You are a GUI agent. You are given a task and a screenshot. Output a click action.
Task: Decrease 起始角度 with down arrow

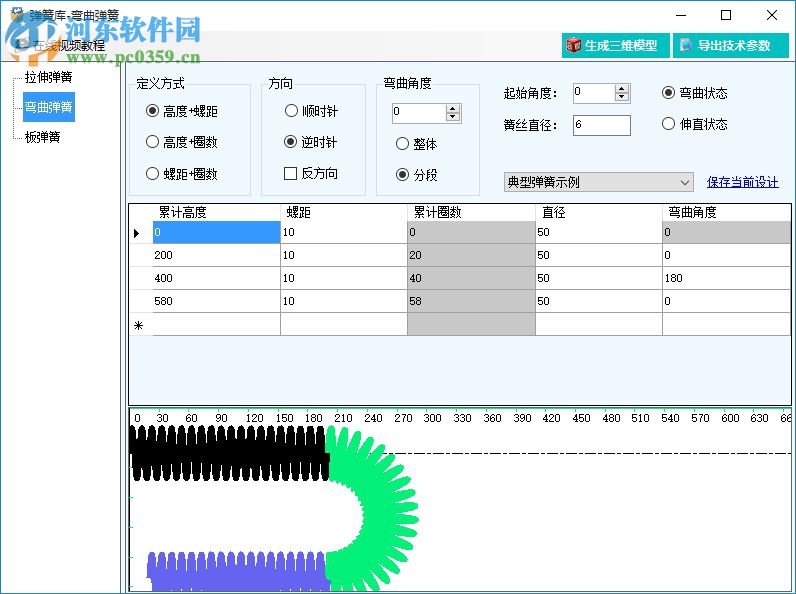click(x=622, y=97)
